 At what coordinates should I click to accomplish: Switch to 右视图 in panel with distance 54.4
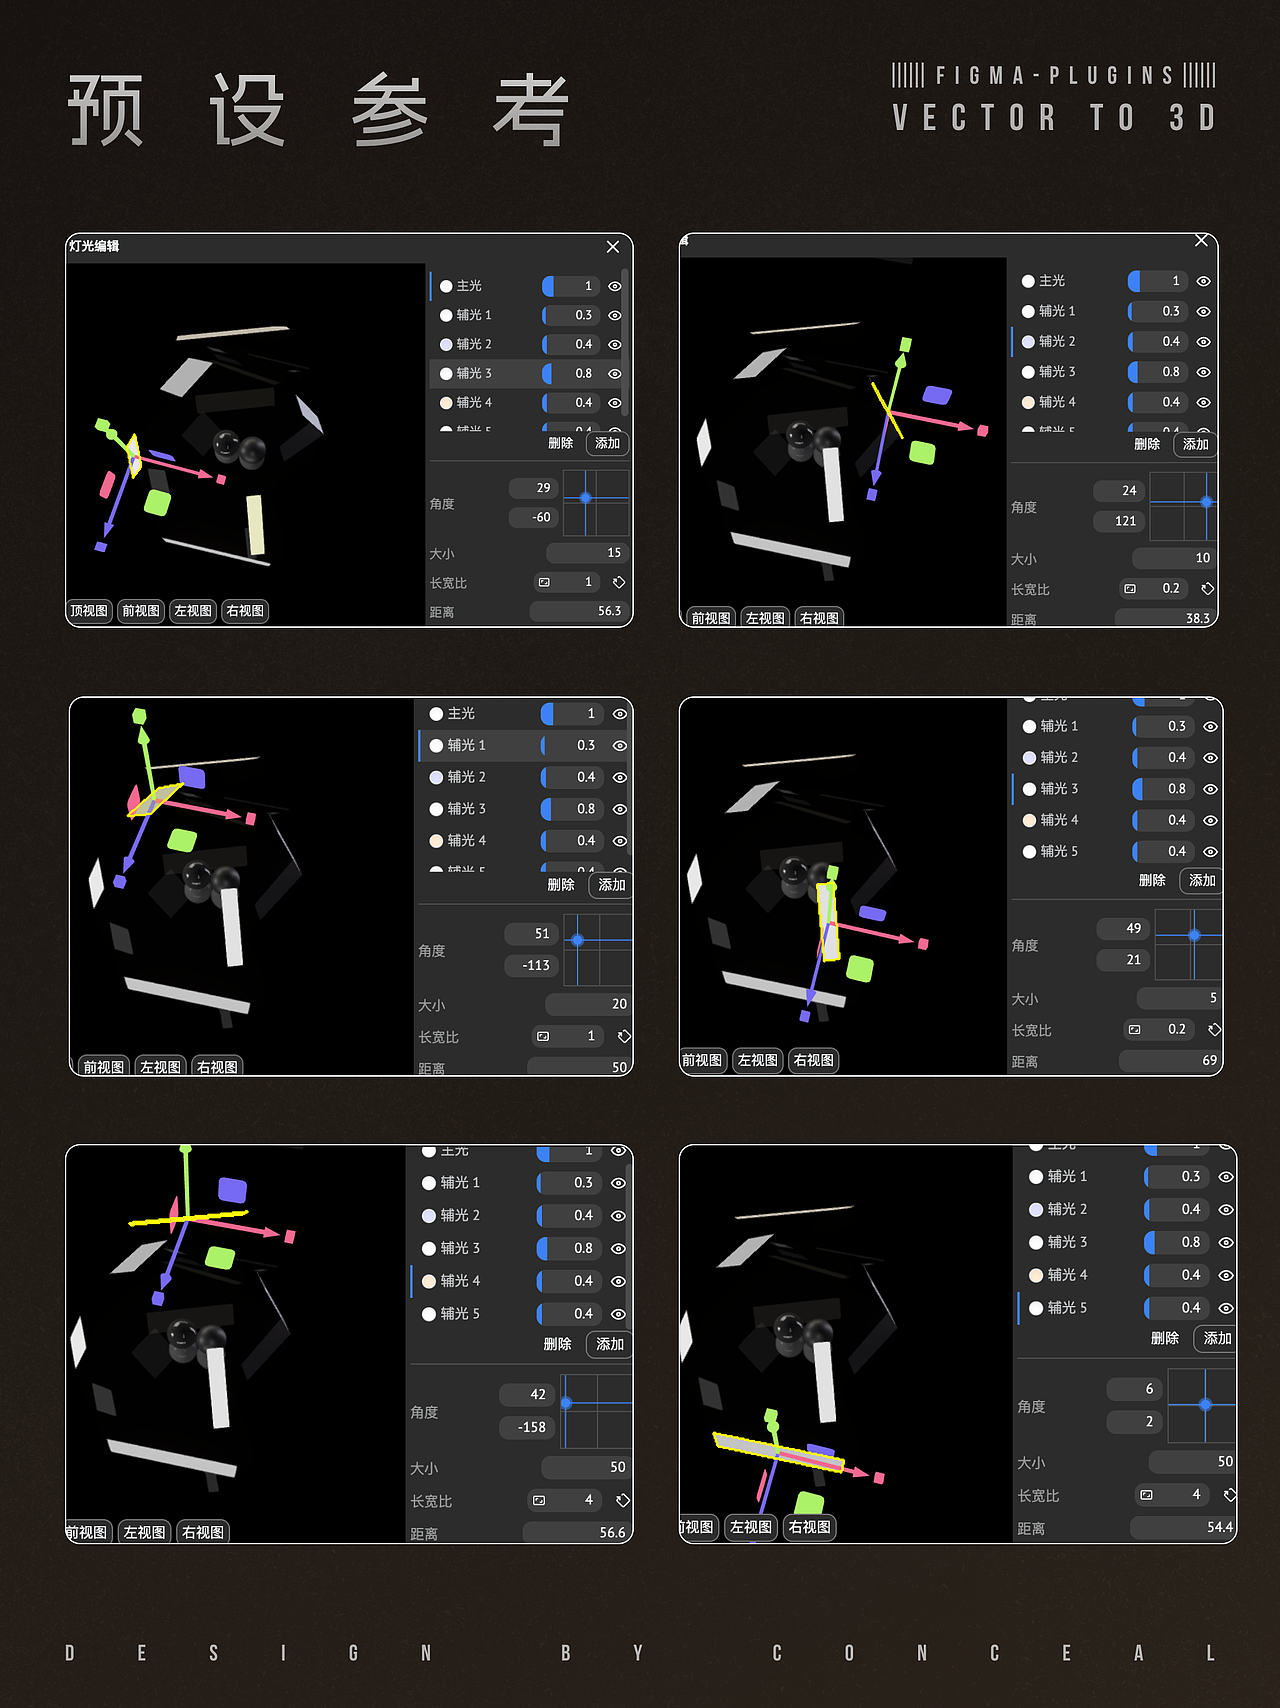(x=810, y=1527)
